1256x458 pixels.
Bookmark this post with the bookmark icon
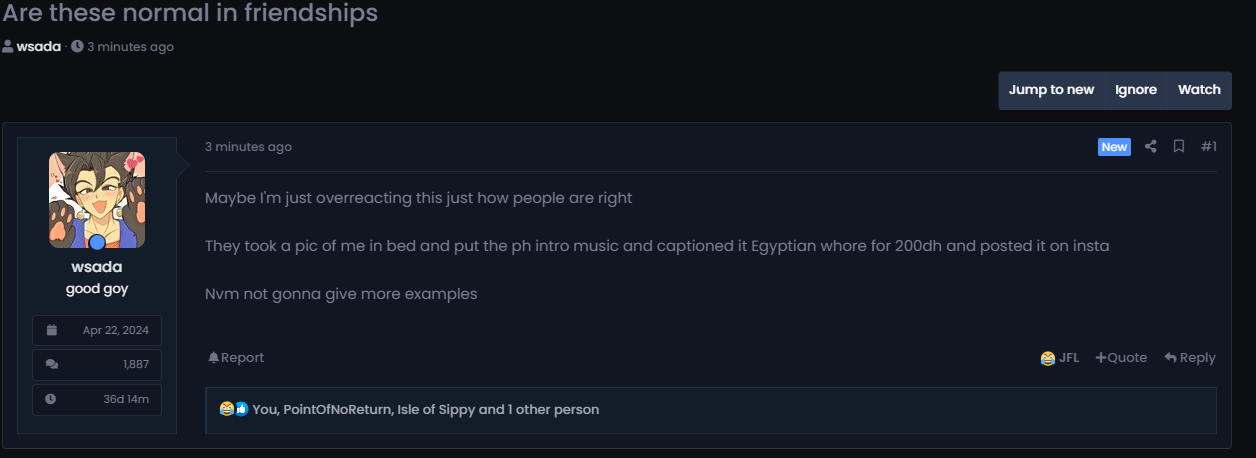[1179, 147]
